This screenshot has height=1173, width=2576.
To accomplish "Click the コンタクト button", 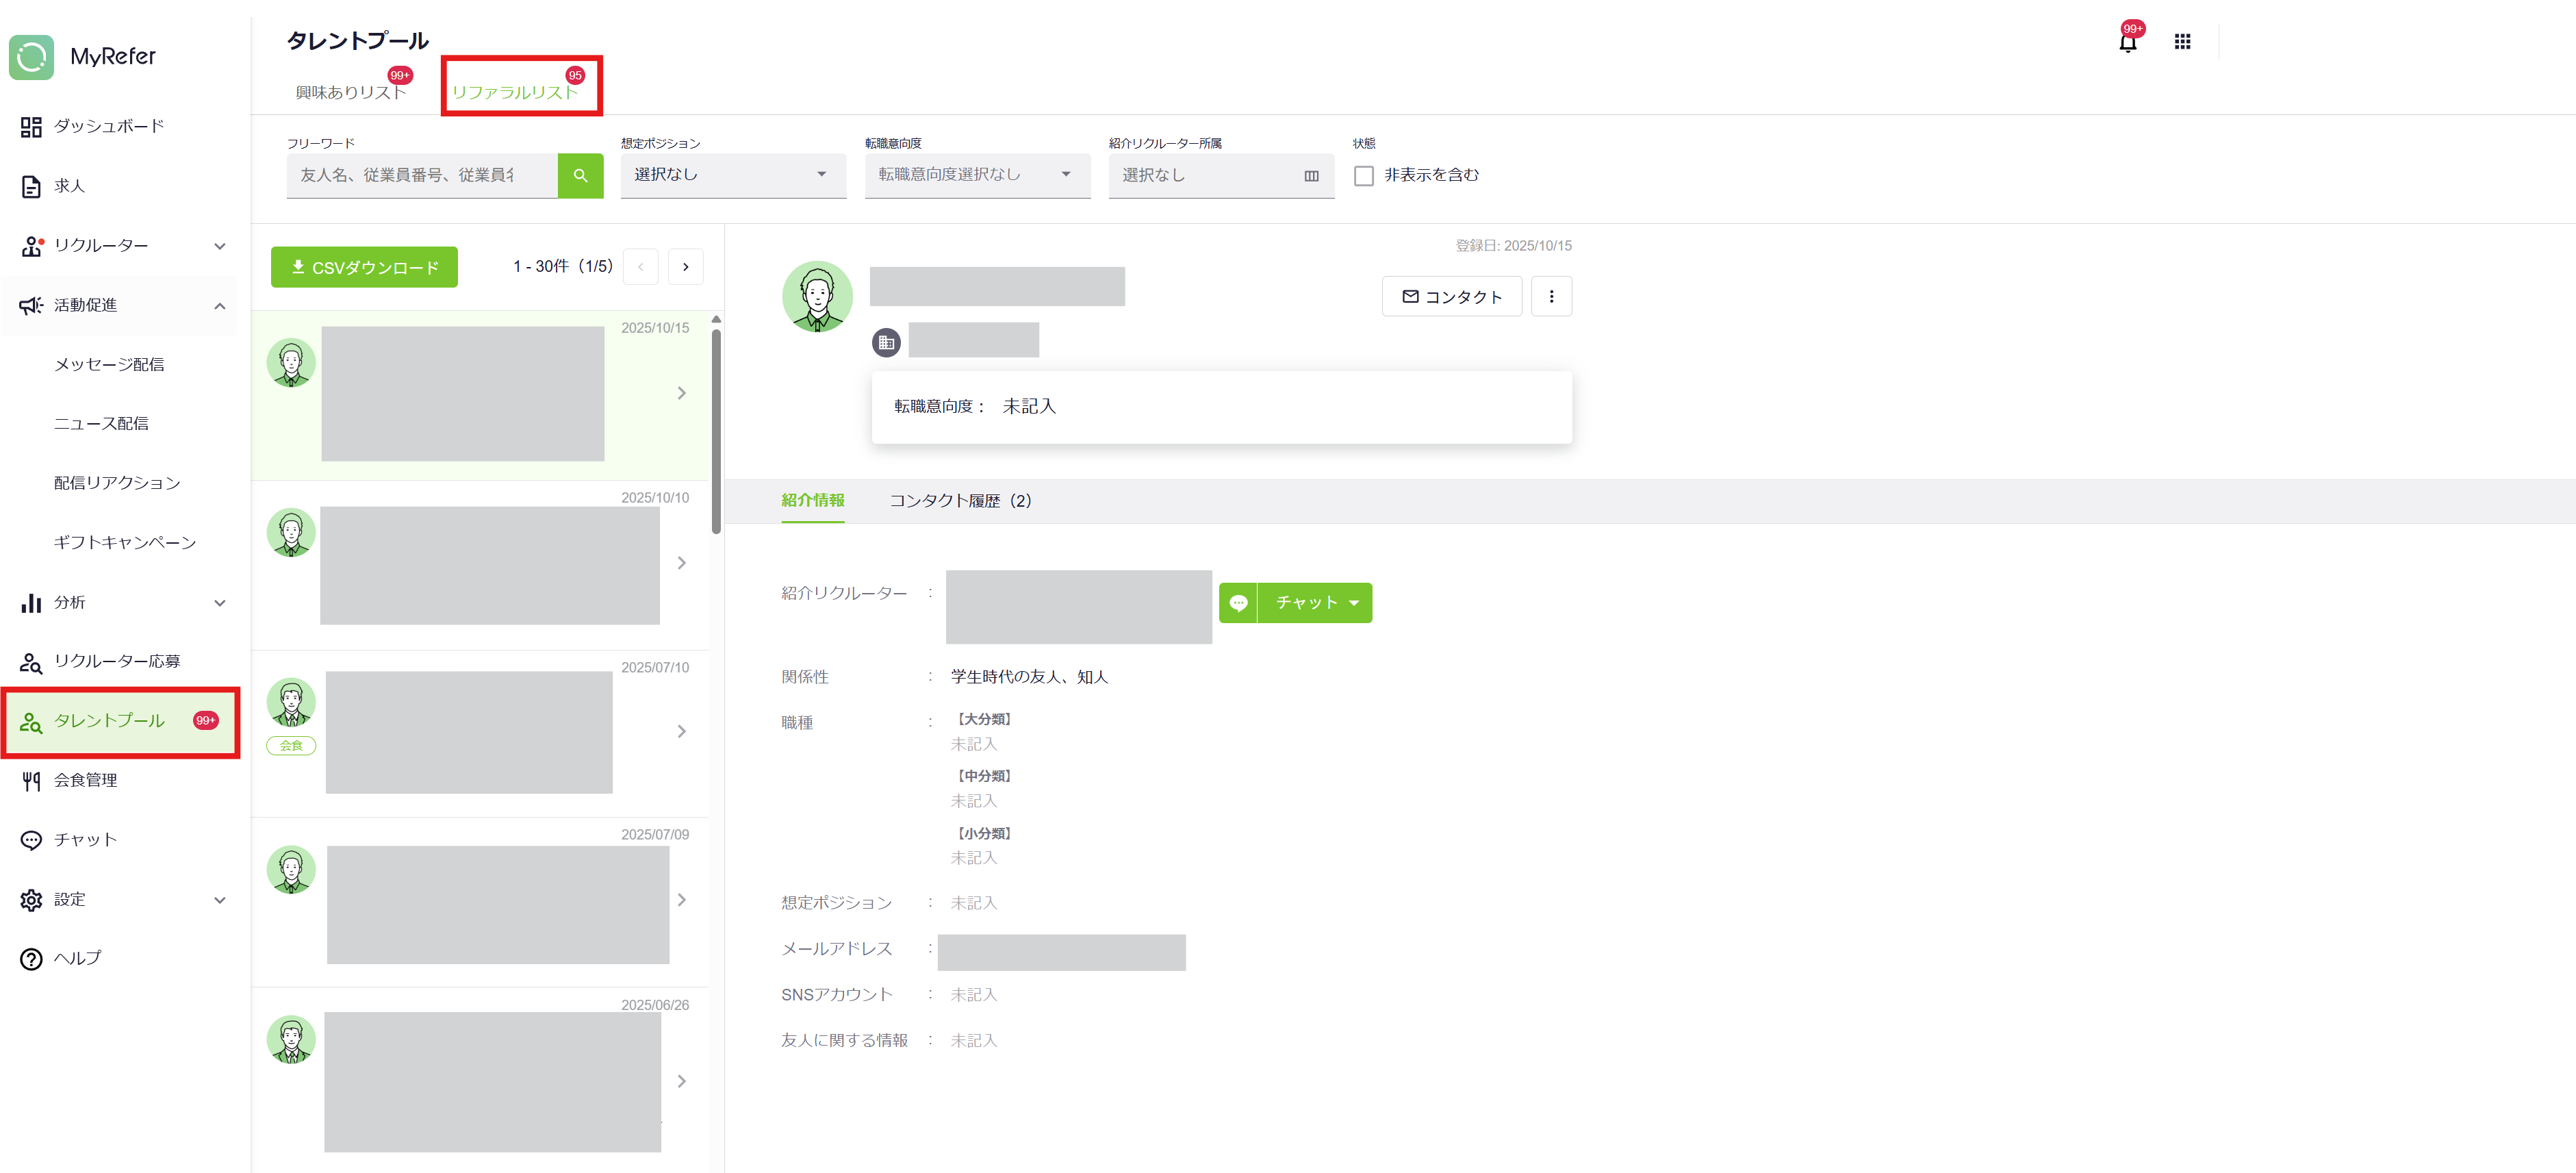I will [x=1451, y=296].
